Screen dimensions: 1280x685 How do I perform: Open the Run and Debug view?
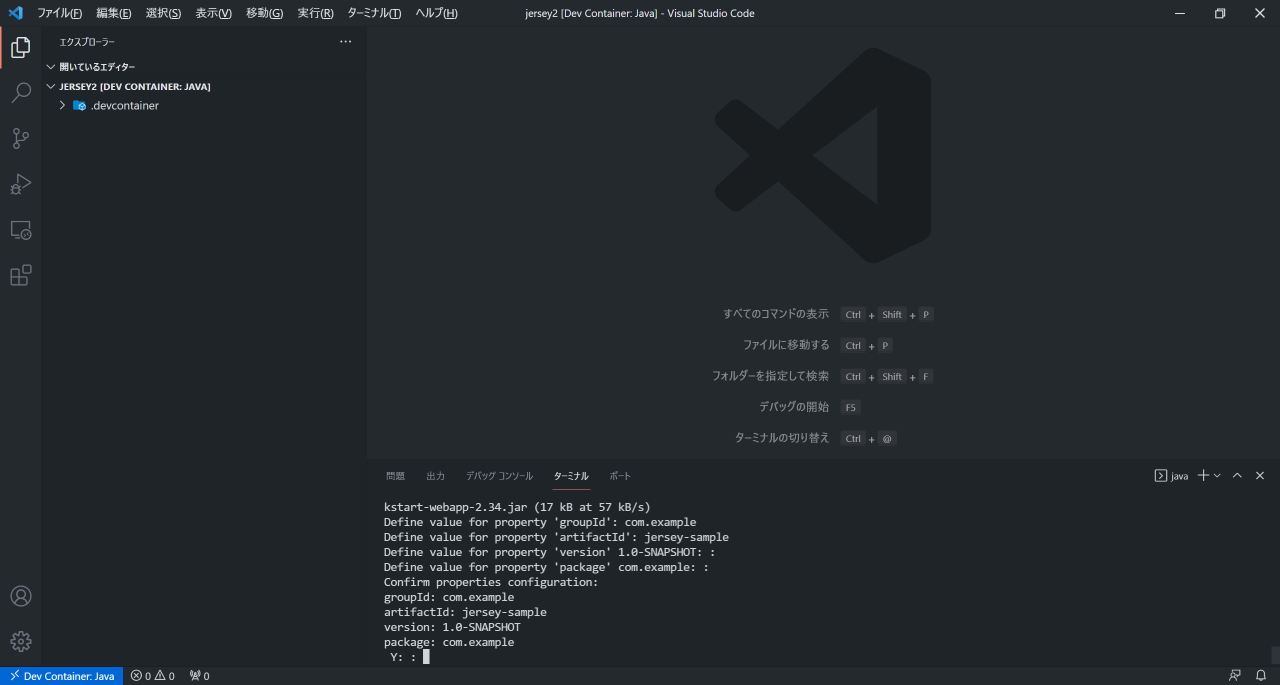tap(20, 184)
